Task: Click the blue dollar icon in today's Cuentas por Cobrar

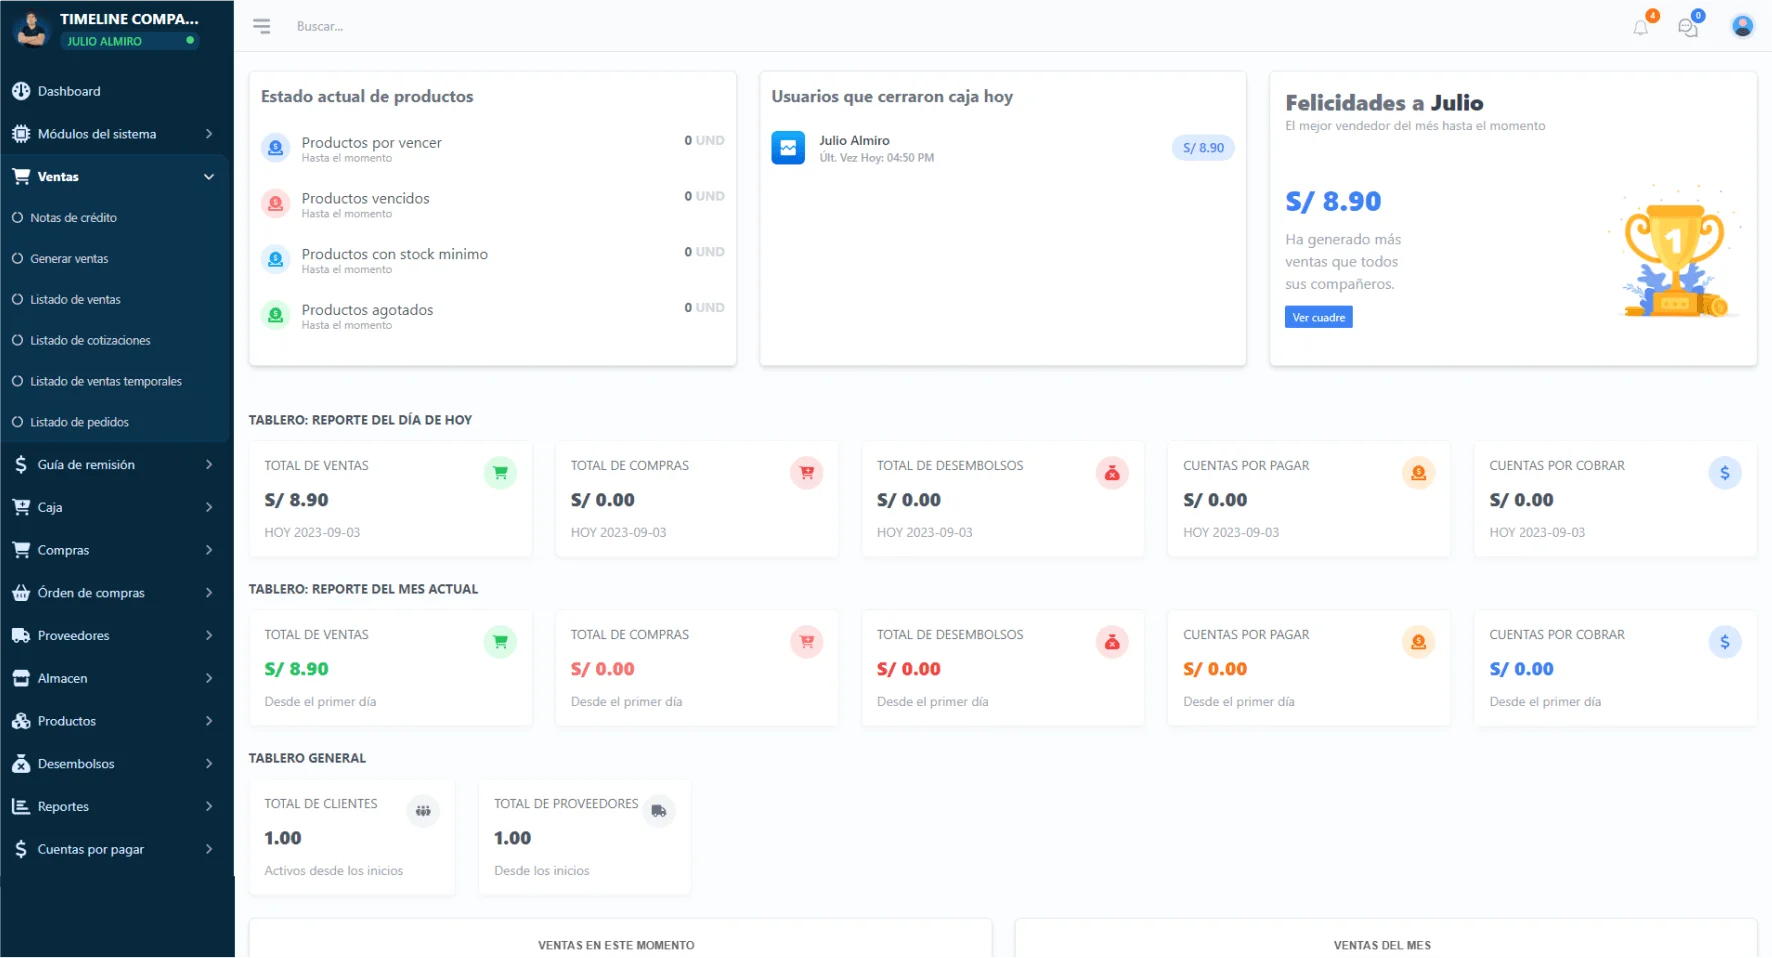Action: tap(1724, 473)
